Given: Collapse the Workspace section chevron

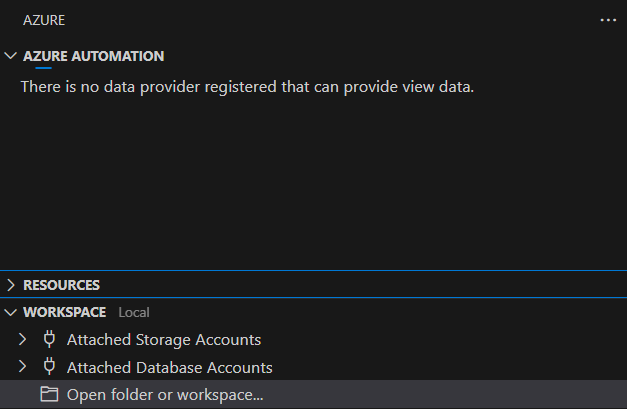Looking at the screenshot, I should [11, 312].
